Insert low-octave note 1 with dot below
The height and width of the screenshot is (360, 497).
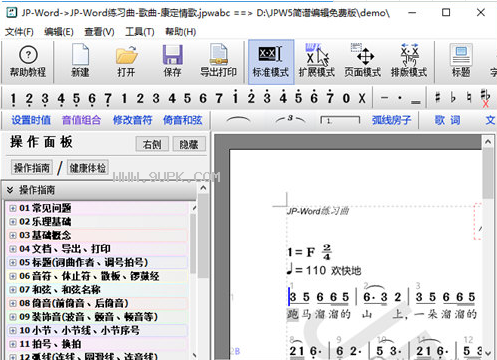[13, 99]
